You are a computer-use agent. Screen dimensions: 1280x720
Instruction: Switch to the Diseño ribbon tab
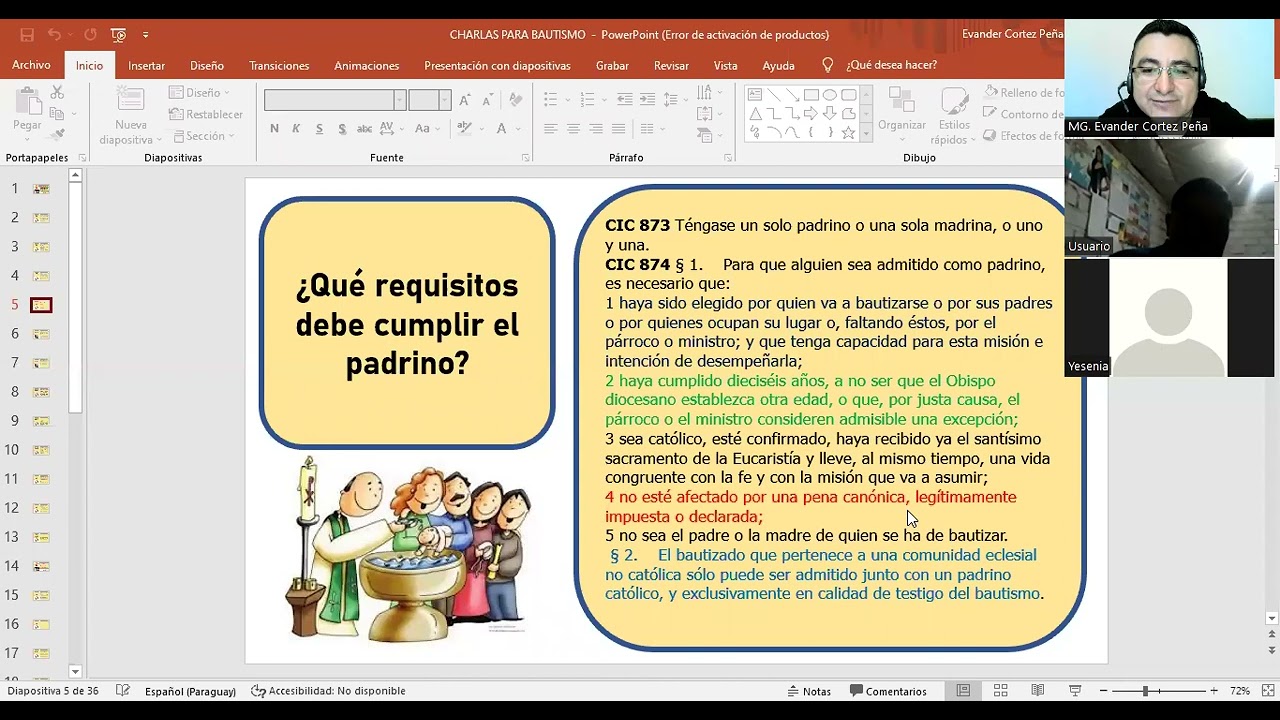click(207, 65)
